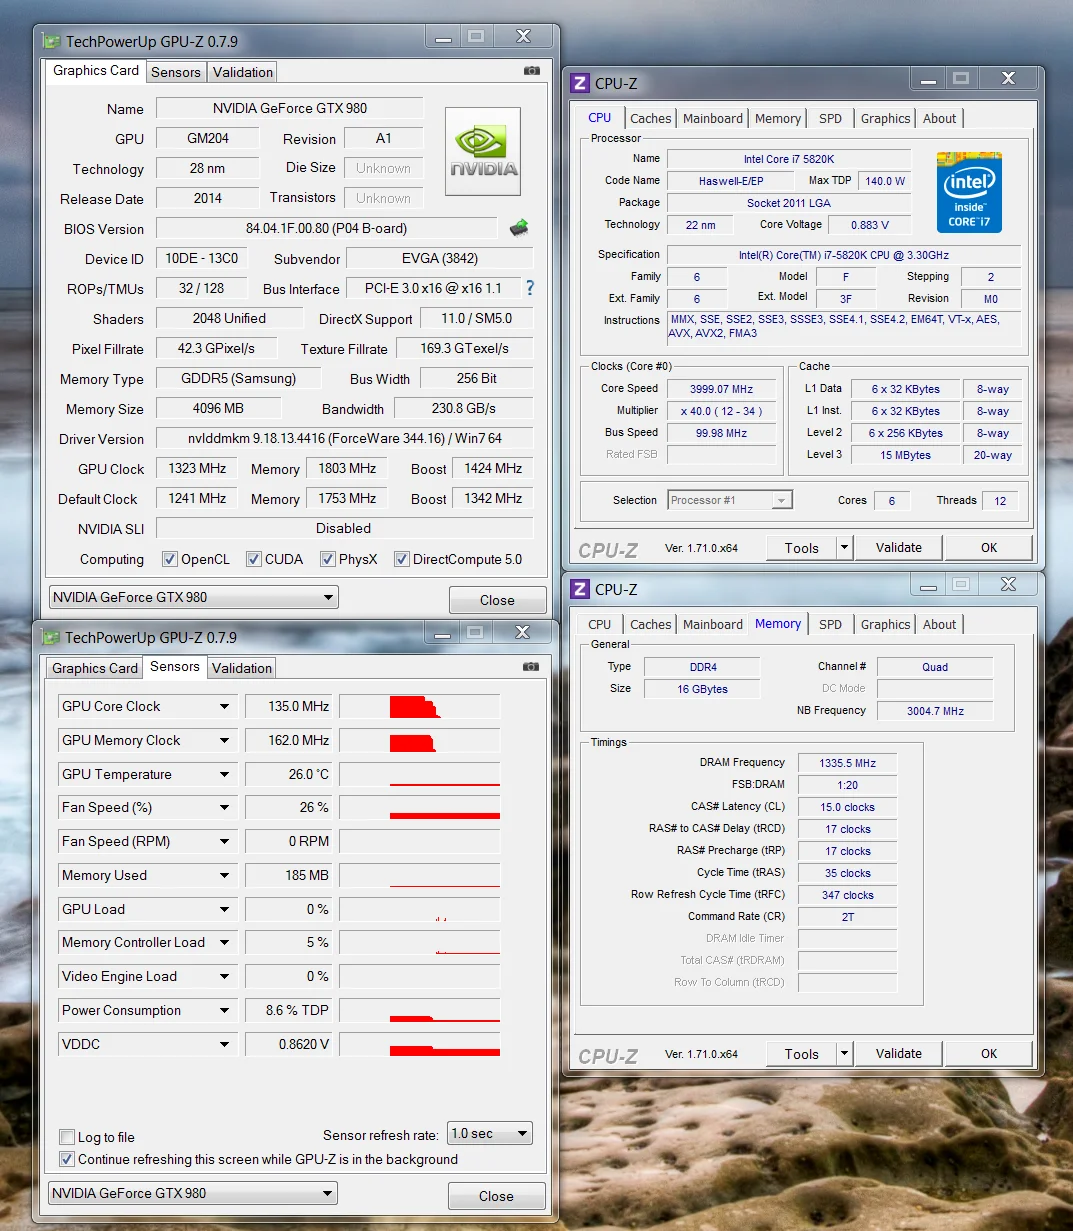Click the VDDC history graph

pyautogui.click(x=420, y=1044)
